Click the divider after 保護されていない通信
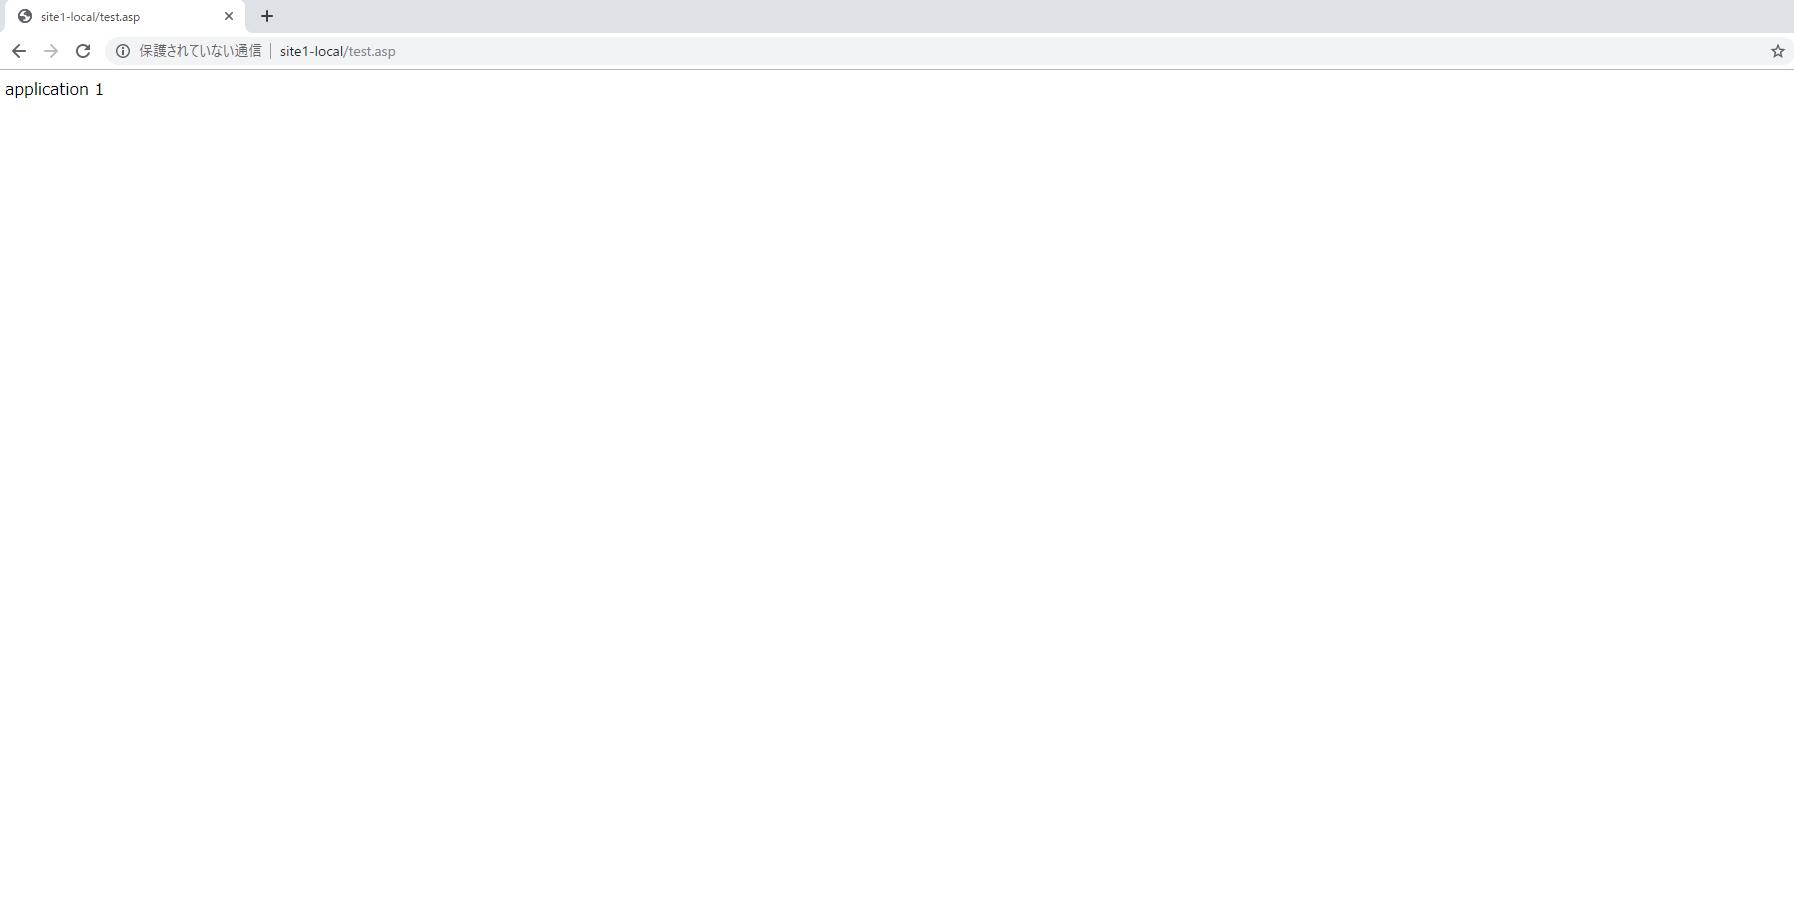 (271, 51)
